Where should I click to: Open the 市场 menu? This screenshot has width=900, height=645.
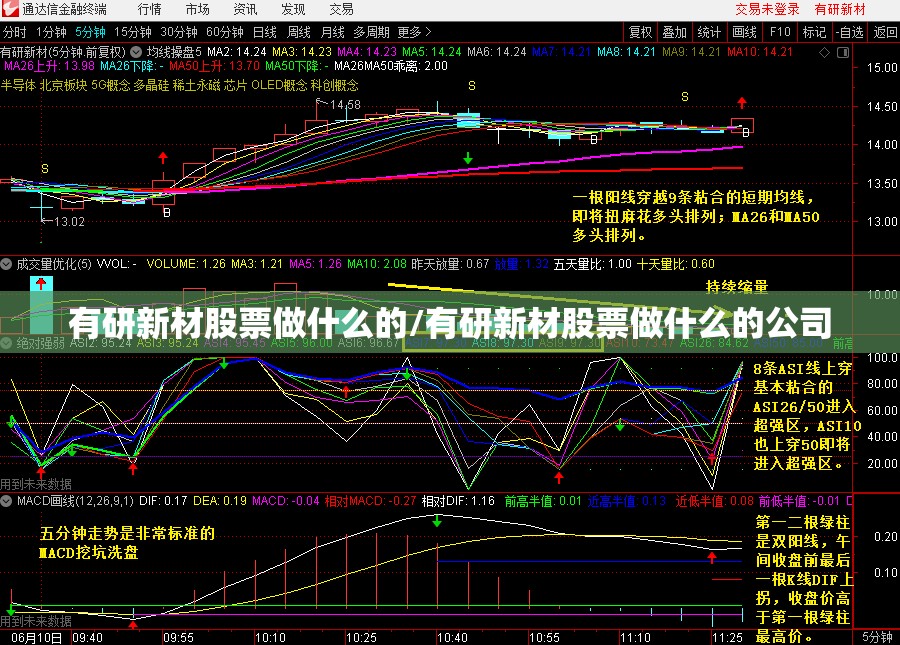(197, 9)
